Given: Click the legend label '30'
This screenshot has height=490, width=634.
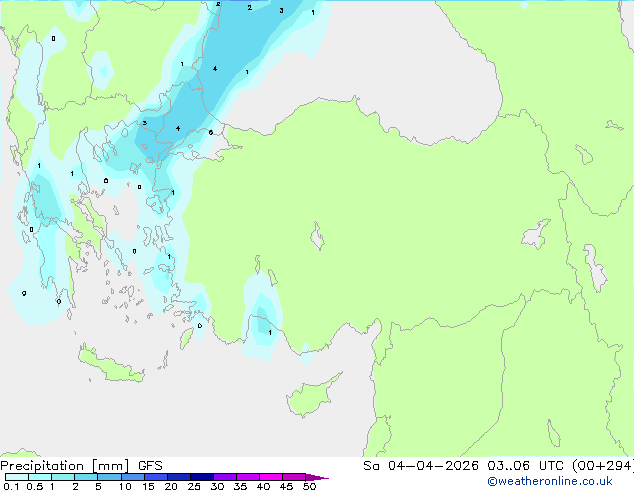Looking at the screenshot, I should coord(217,486).
